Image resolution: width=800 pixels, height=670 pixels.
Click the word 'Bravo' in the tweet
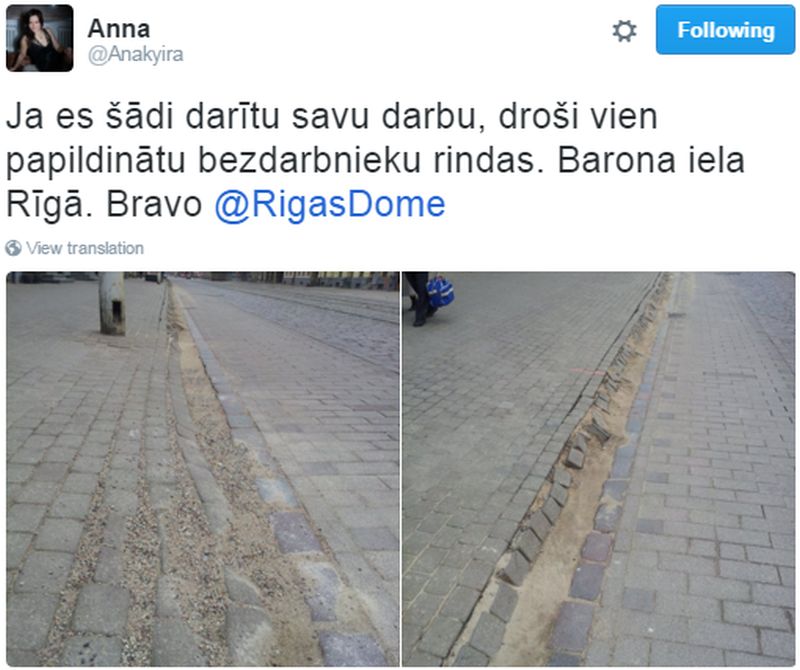[x=154, y=205]
